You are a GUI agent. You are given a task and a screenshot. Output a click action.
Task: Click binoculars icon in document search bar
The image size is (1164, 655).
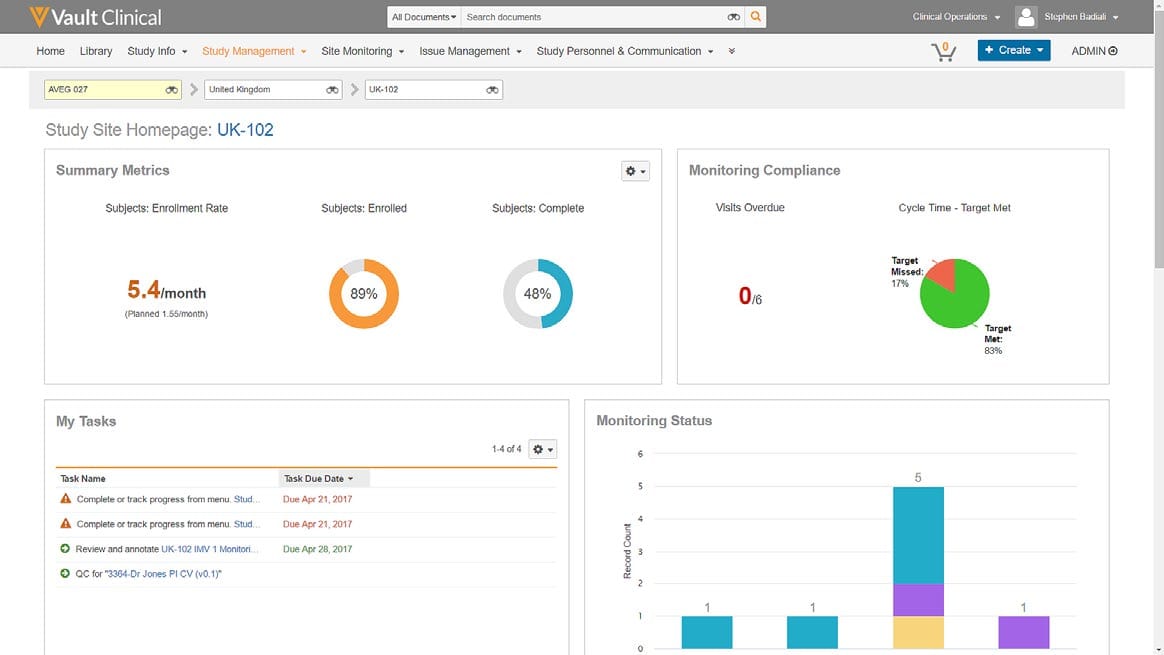click(733, 16)
